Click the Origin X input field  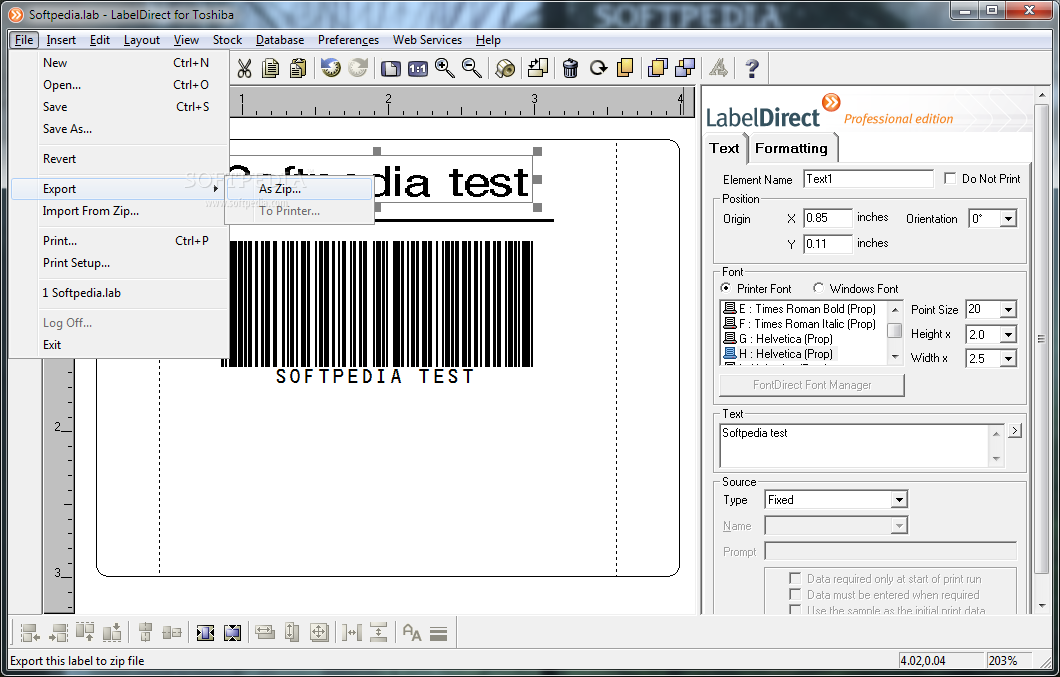coord(827,218)
